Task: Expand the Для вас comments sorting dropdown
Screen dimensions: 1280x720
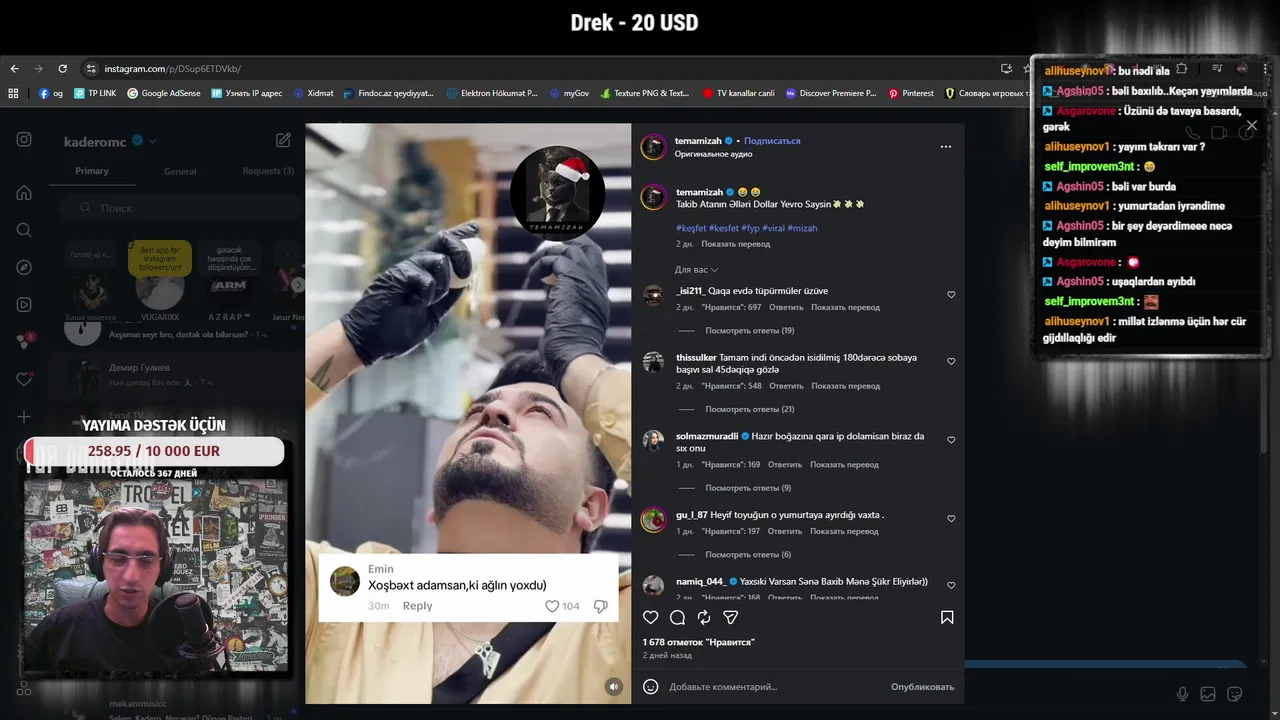Action: point(696,270)
